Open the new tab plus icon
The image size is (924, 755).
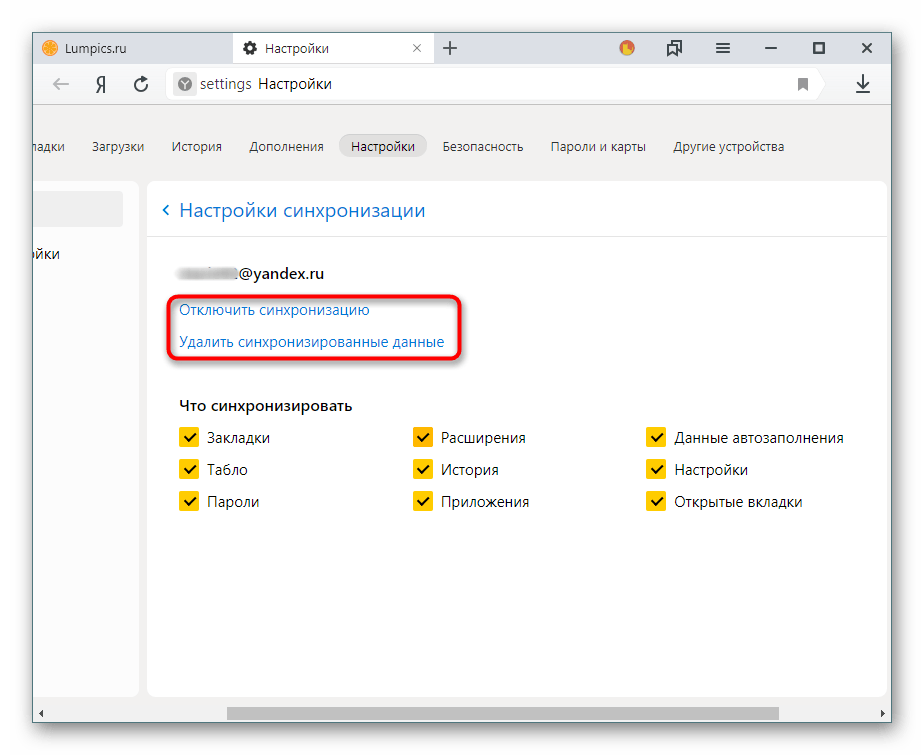(x=450, y=48)
